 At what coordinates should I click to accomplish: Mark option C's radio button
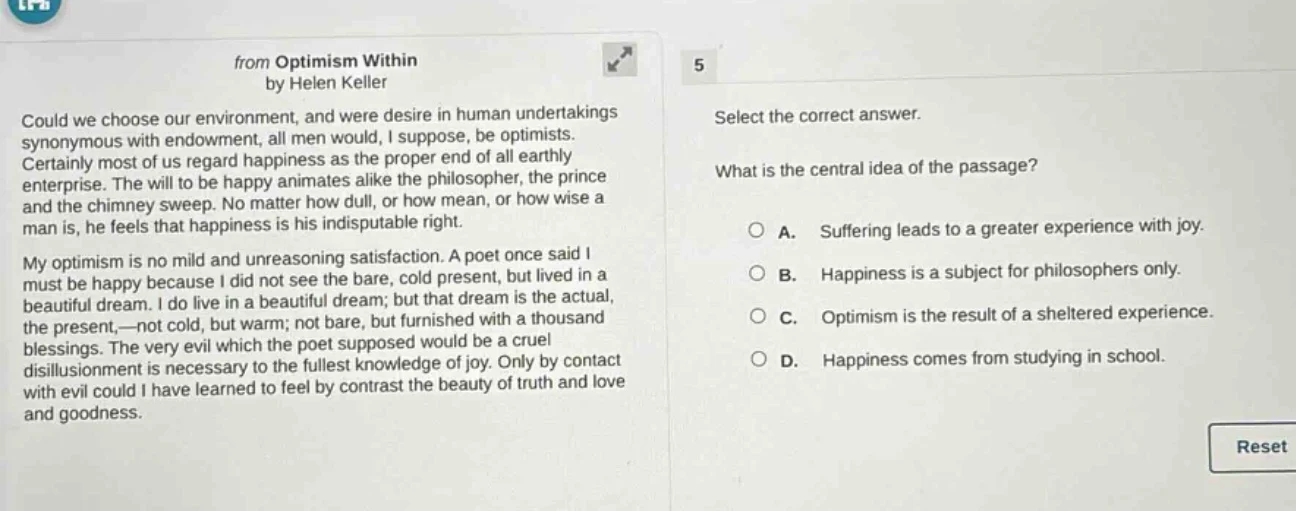click(x=759, y=315)
